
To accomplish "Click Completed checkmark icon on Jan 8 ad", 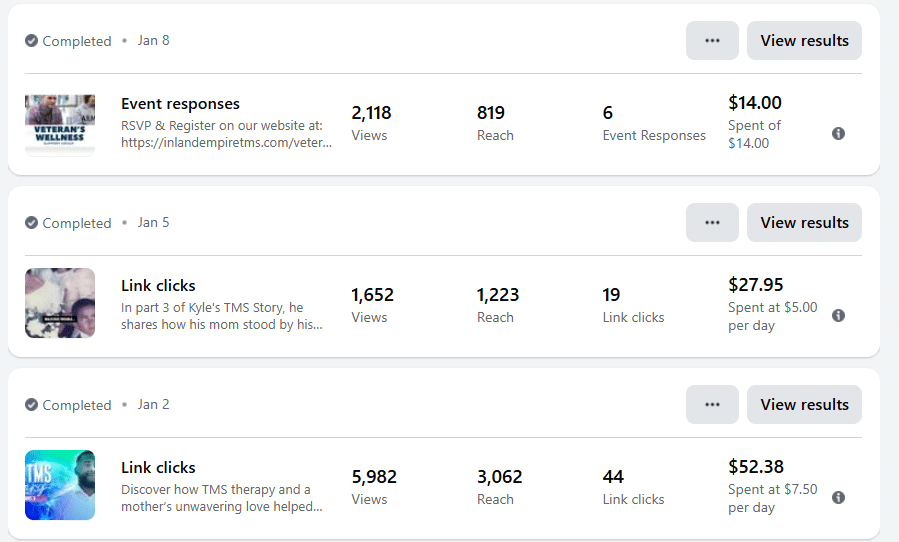I will pos(32,41).
